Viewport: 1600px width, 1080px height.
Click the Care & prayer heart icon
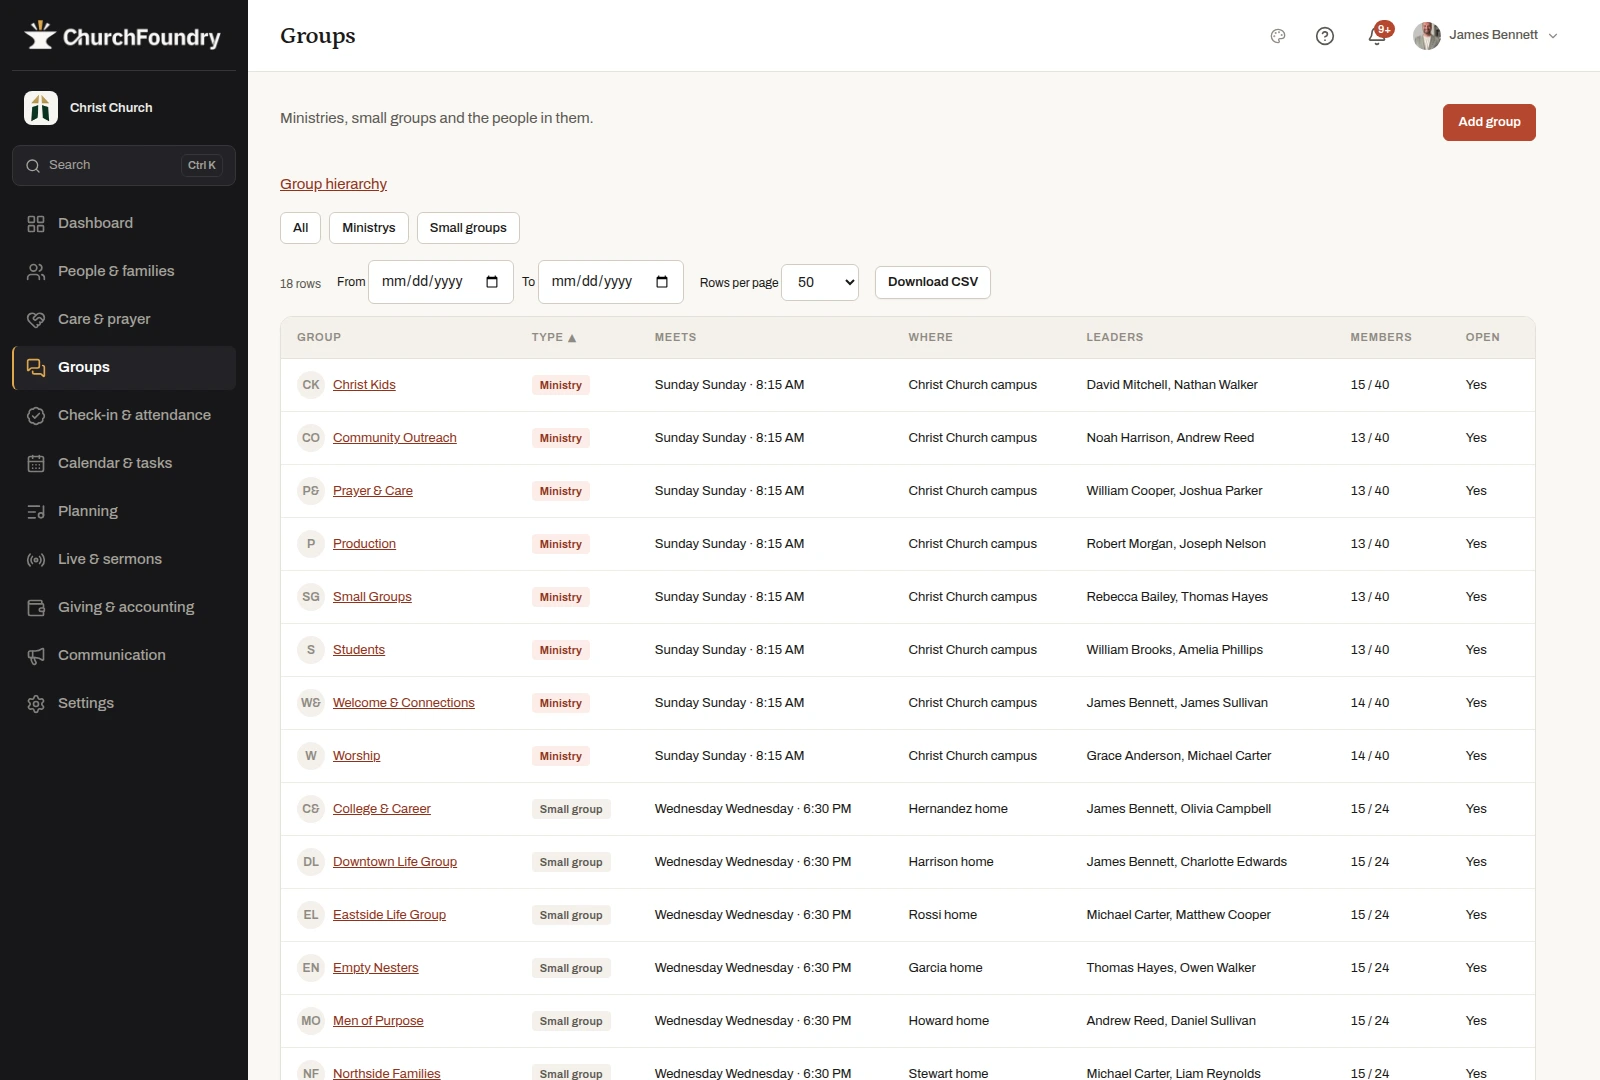(36, 320)
